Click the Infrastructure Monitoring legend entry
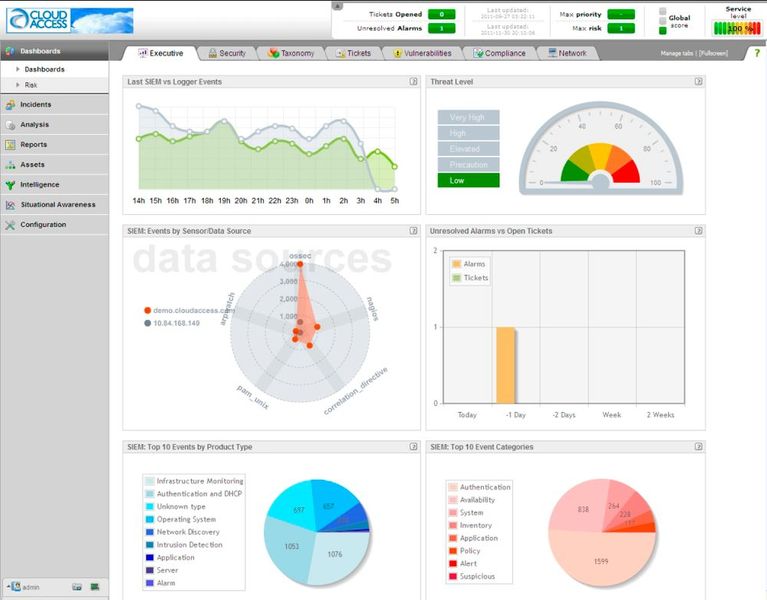The width and height of the screenshot is (767, 600). [195, 481]
